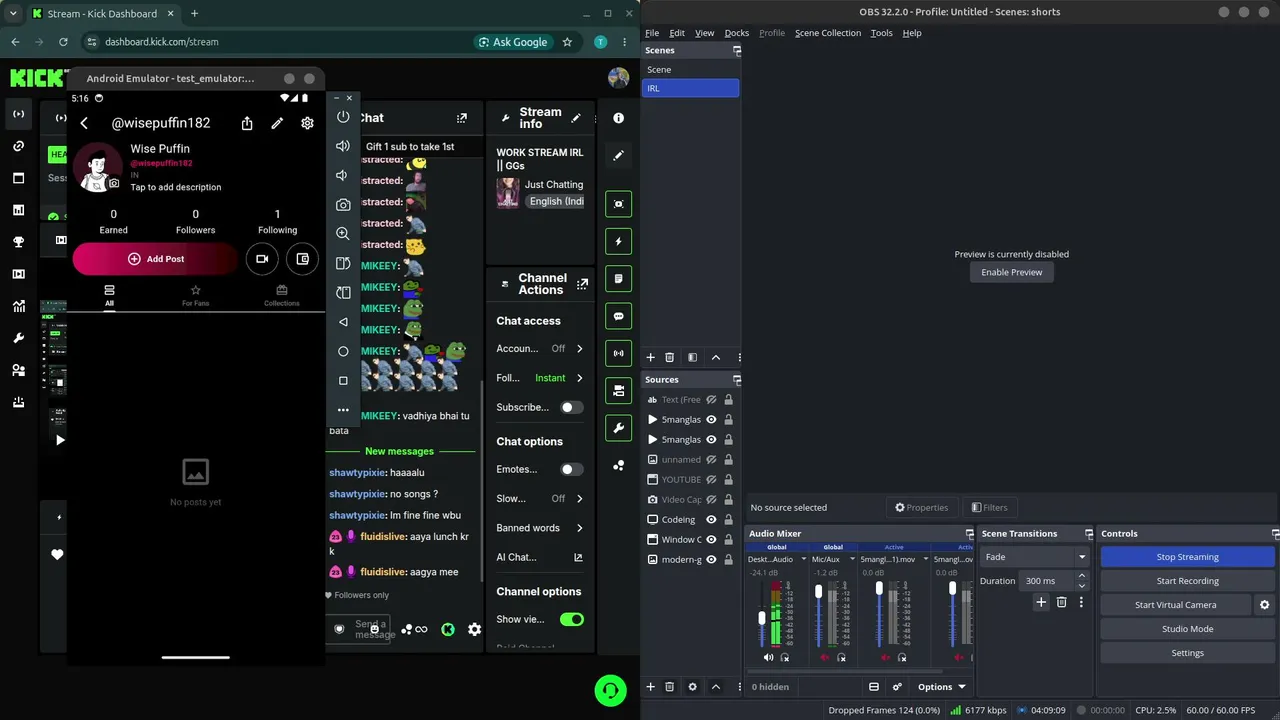Unlock the Video Cap source
The image size is (1280, 720).
tap(728, 500)
